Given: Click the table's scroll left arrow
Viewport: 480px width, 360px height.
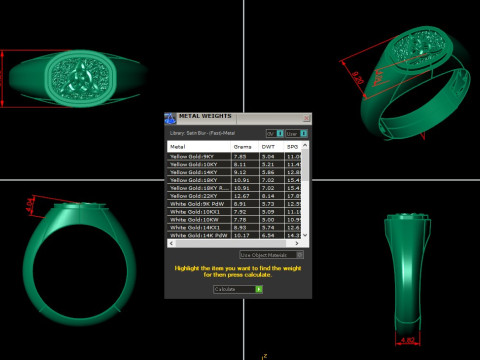Looking at the screenshot, I should pyautogui.click(x=171, y=243).
